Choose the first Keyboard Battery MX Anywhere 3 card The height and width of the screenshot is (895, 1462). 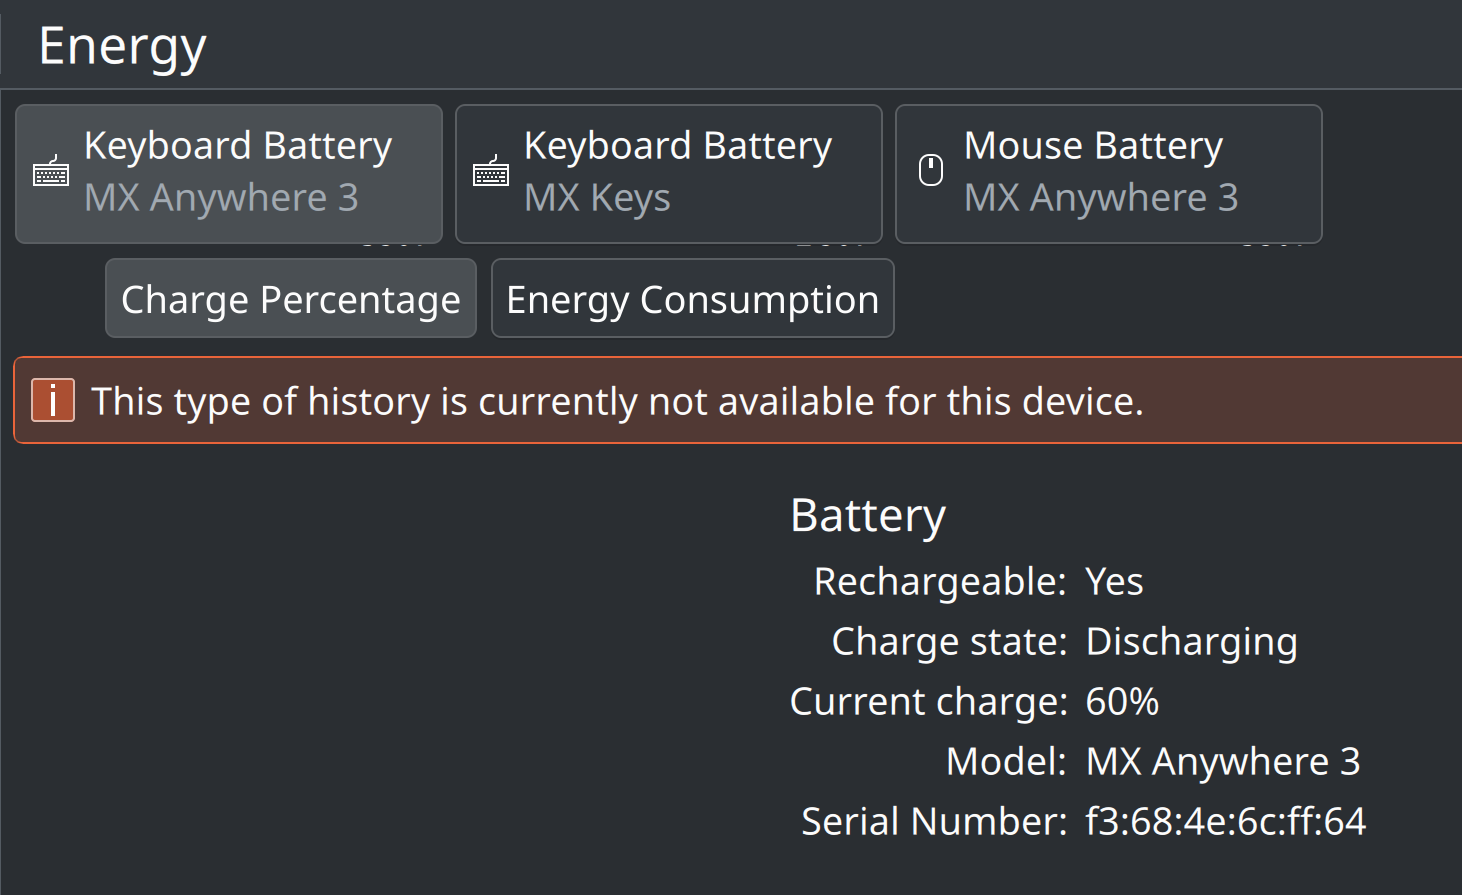click(229, 174)
